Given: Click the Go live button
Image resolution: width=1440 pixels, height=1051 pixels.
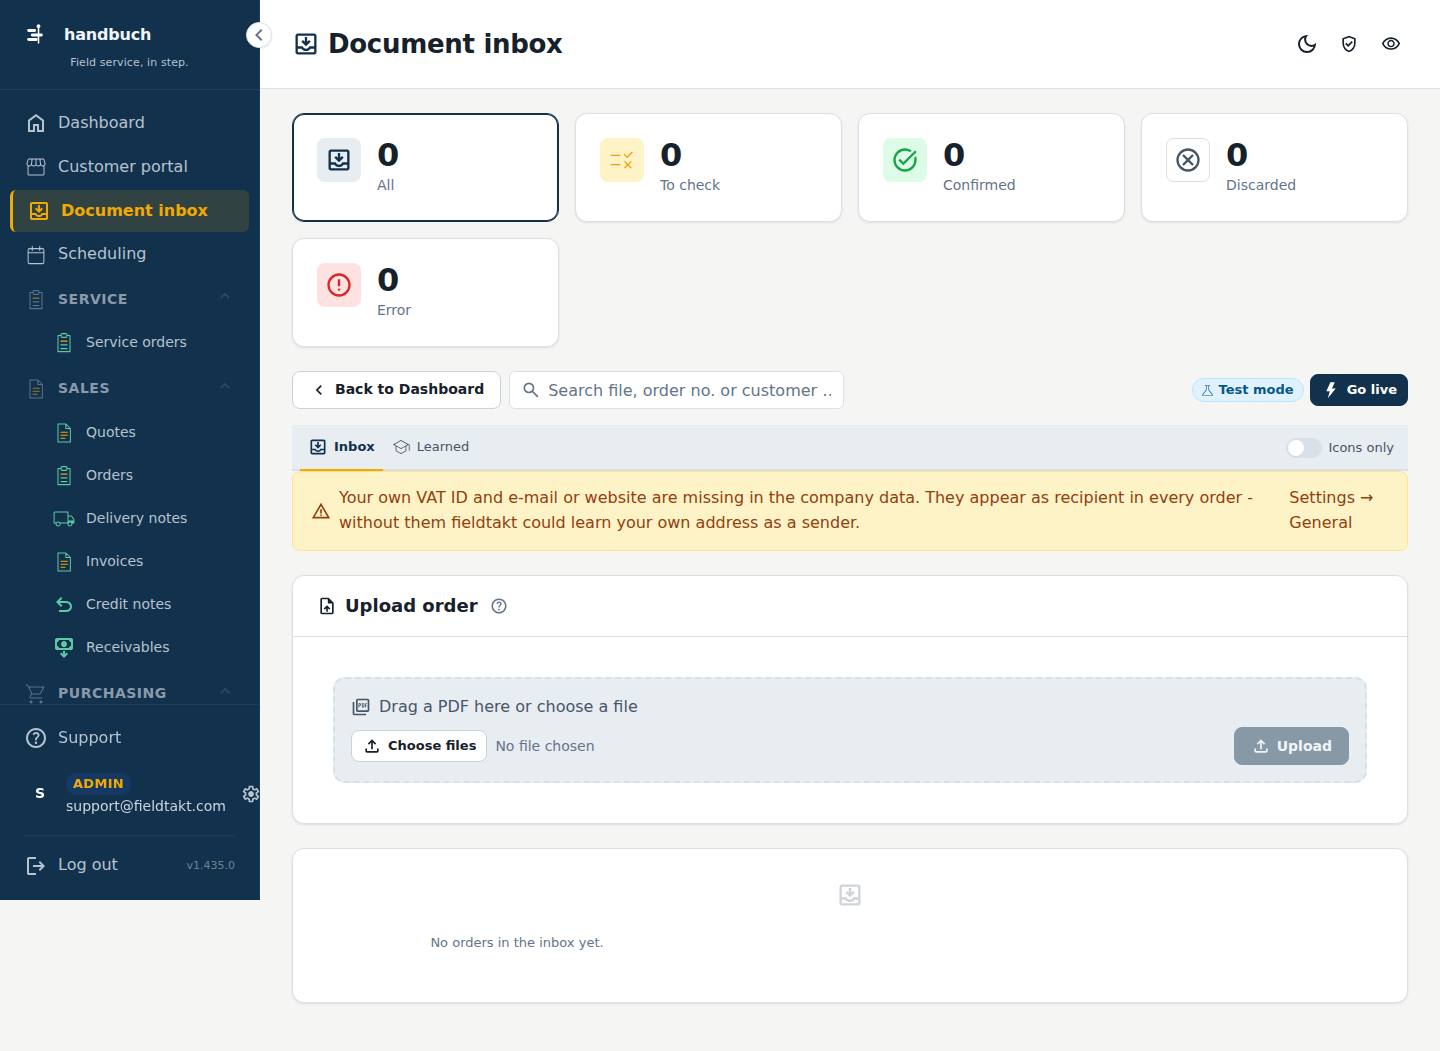Looking at the screenshot, I should [x=1359, y=390].
